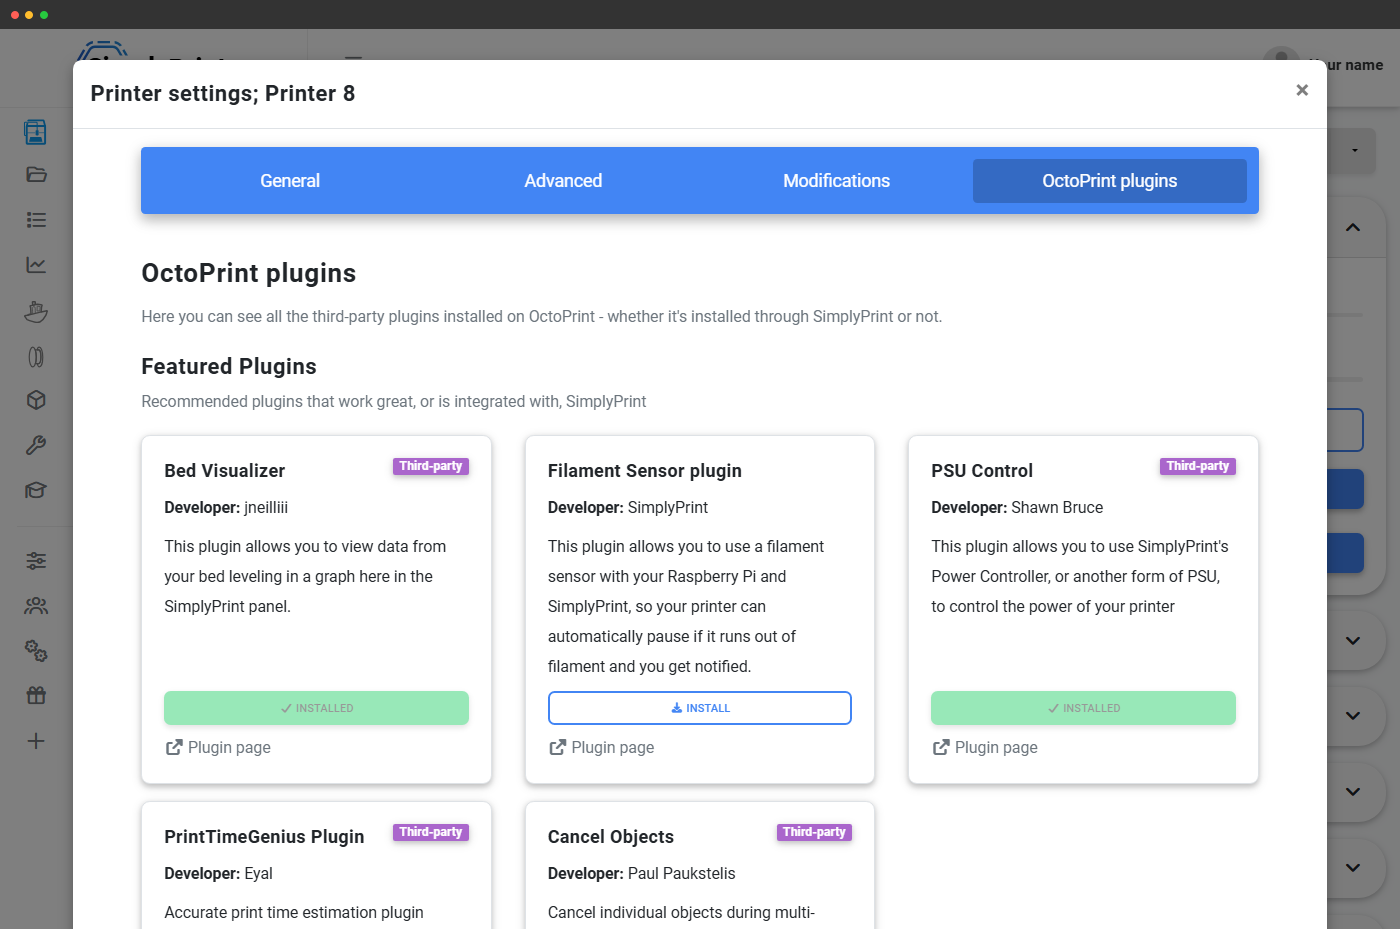Open the printers panel icon in sidebar
The image size is (1400, 929).
36,132
